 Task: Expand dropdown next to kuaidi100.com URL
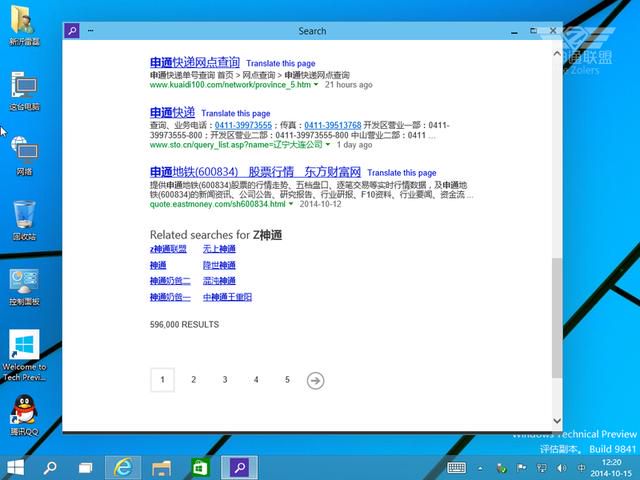click(x=316, y=84)
